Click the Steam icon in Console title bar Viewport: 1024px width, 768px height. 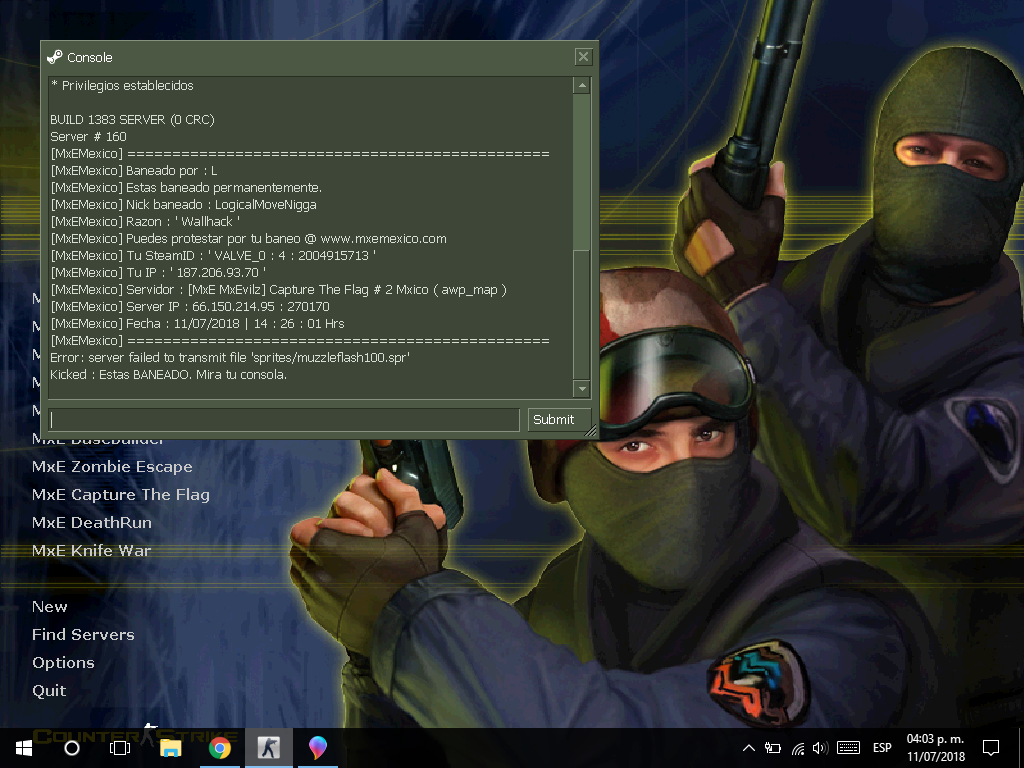(x=55, y=57)
